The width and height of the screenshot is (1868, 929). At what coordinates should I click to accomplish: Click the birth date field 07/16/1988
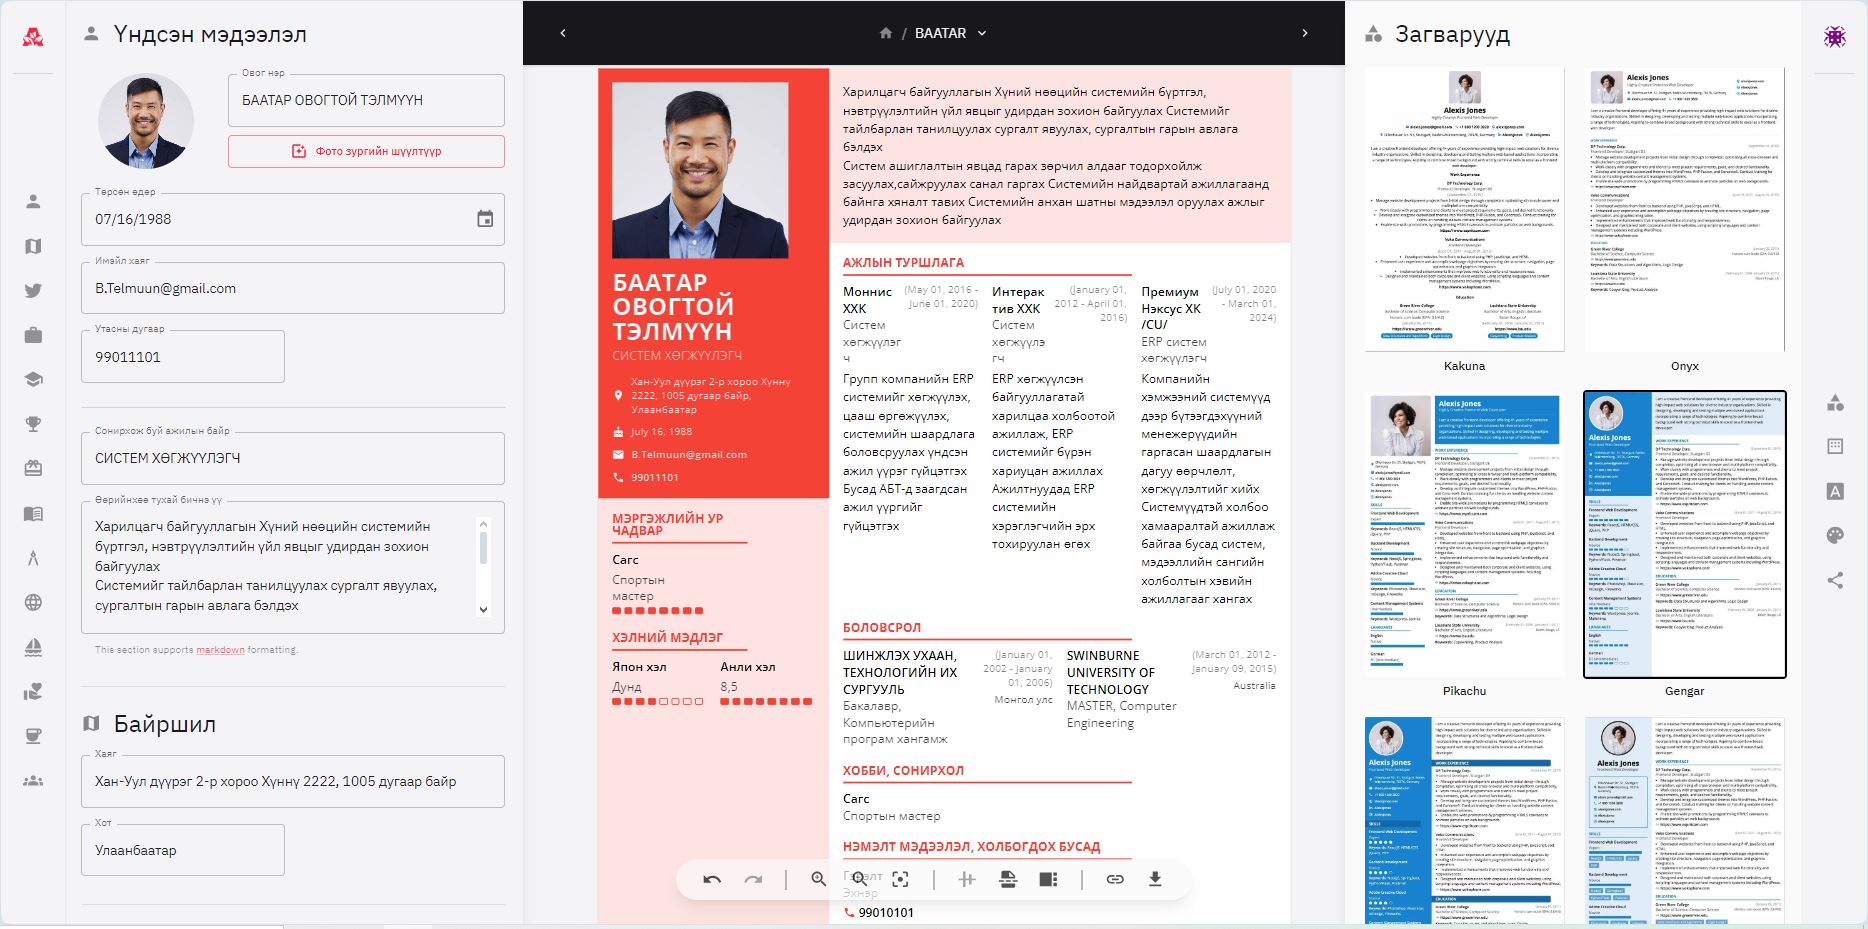click(293, 219)
